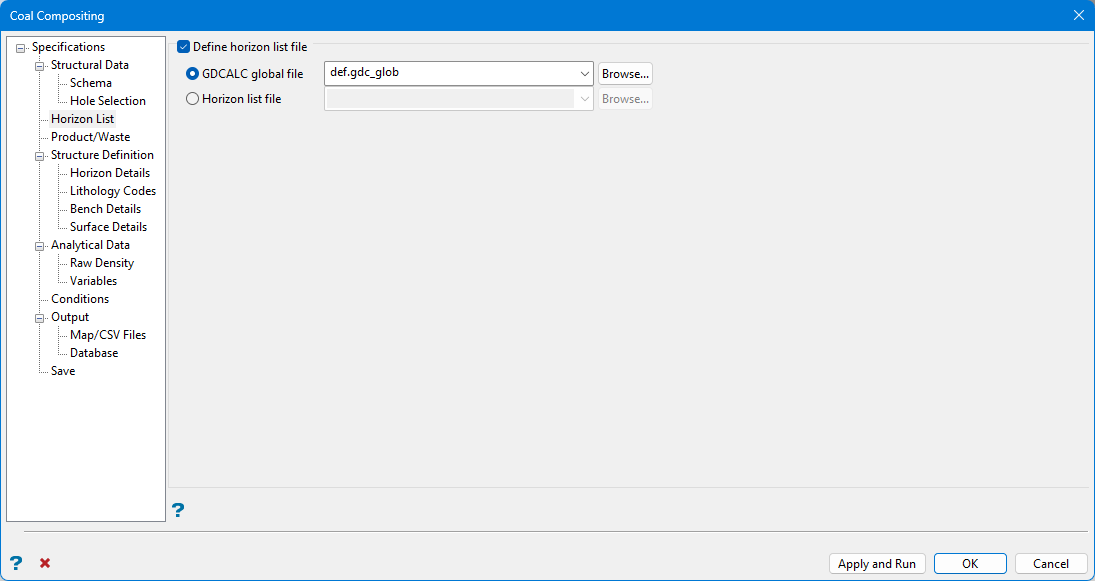Open Bench Details page
Image resolution: width=1095 pixels, height=581 pixels.
105,209
